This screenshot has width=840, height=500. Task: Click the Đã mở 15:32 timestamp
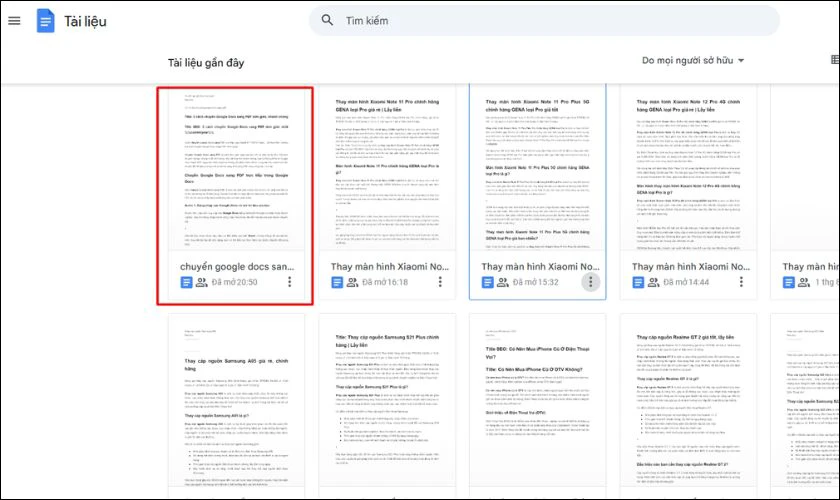click(535, 282)
